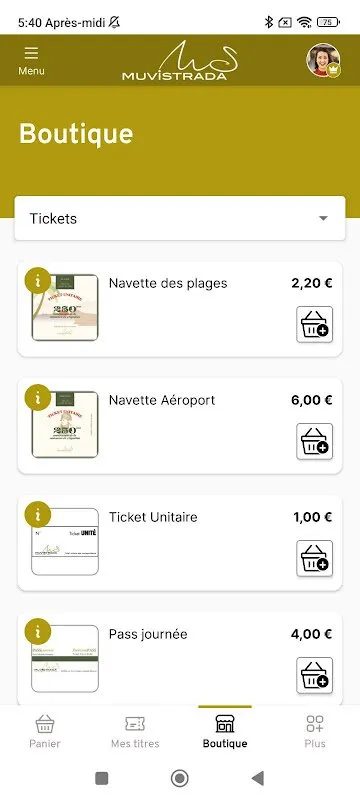
Task: Tap the Android back navigation button
Action: pos(258,778)
